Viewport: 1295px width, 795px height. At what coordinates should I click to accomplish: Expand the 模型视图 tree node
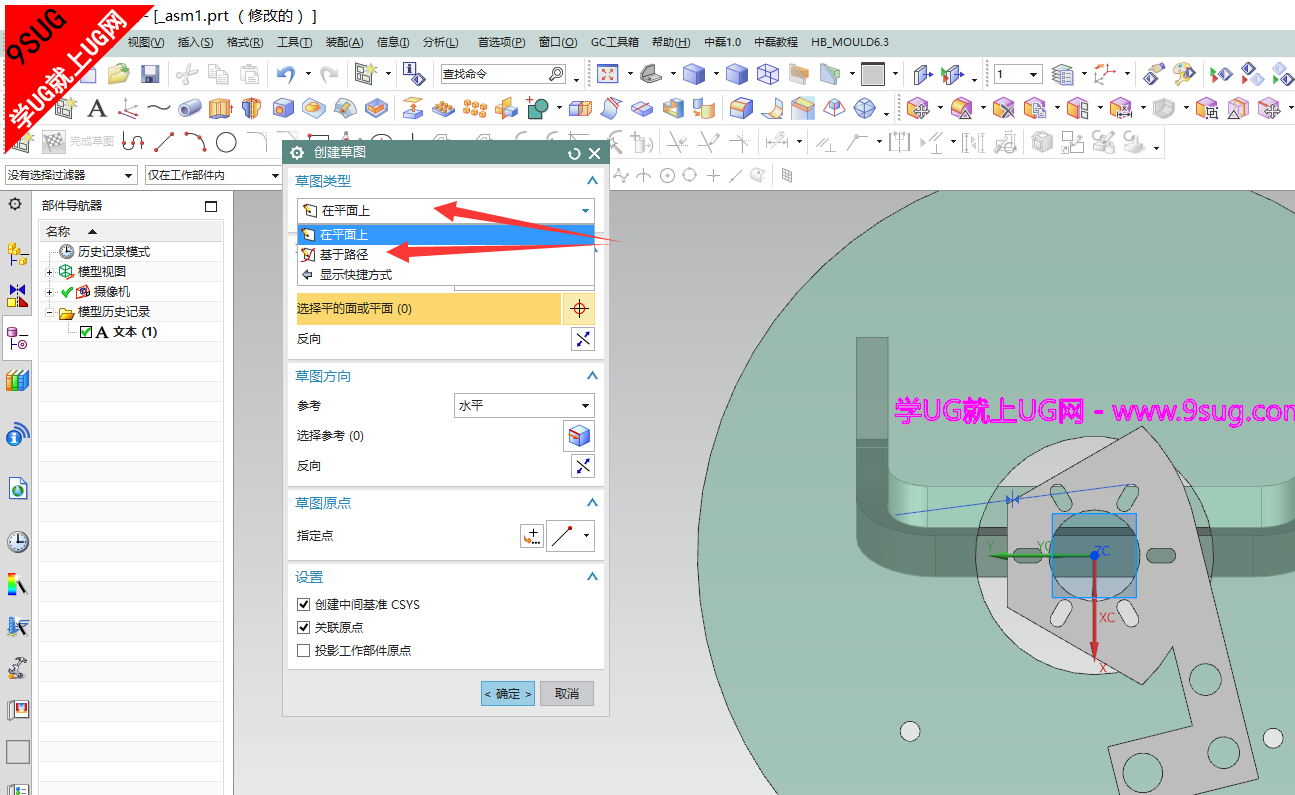point(49,272)
